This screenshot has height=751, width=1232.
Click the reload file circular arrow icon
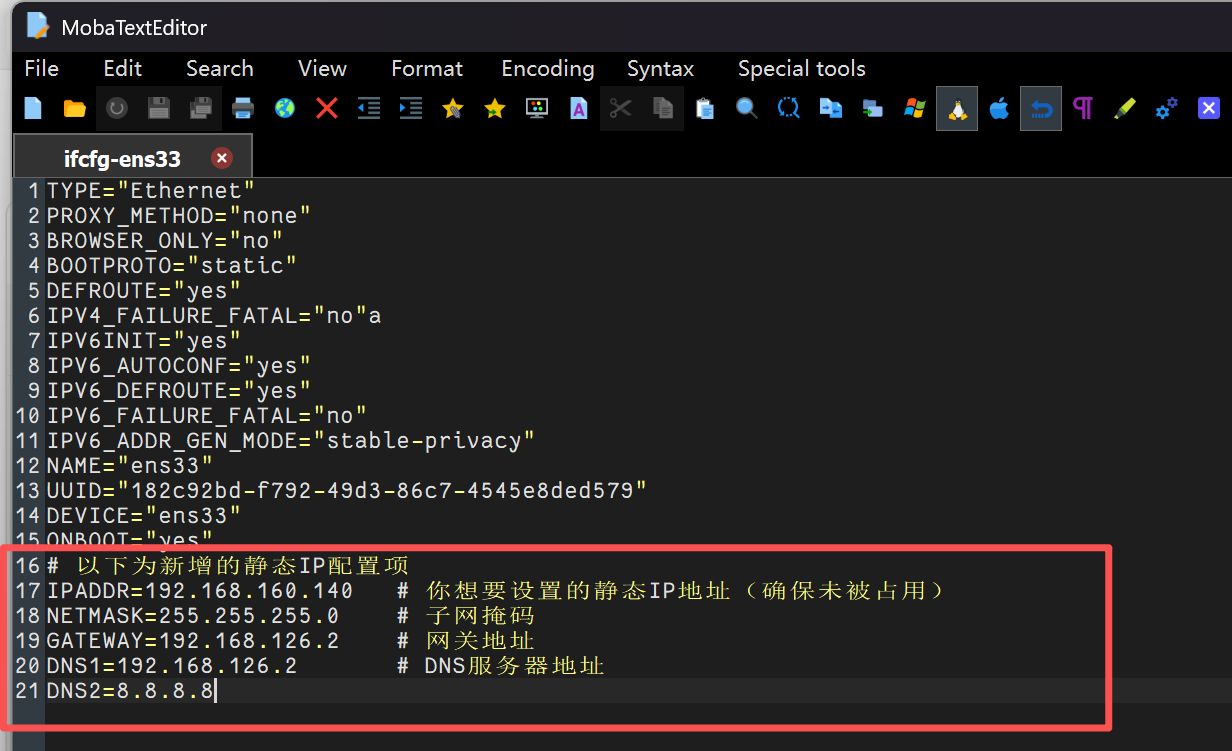coord(117,108)
